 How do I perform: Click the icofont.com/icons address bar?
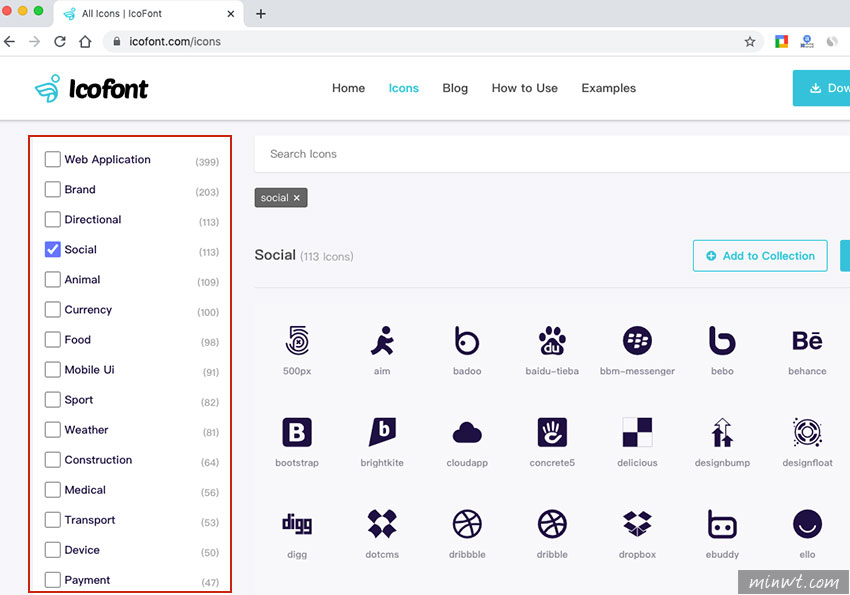pos(433,42)
